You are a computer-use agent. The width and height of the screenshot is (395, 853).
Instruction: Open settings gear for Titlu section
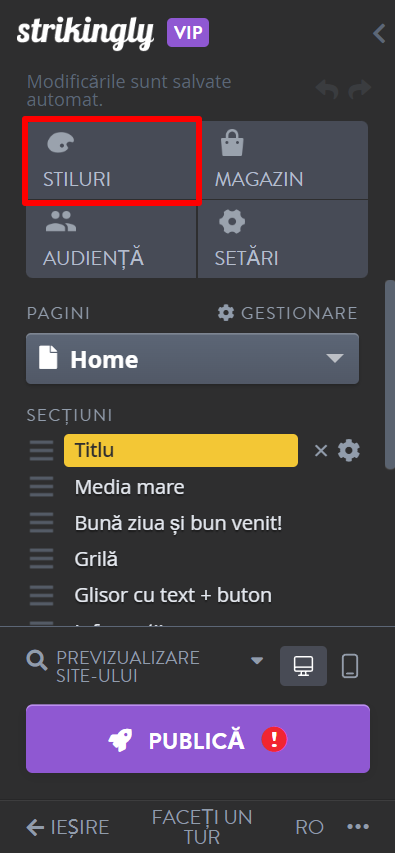pos(349,451)
